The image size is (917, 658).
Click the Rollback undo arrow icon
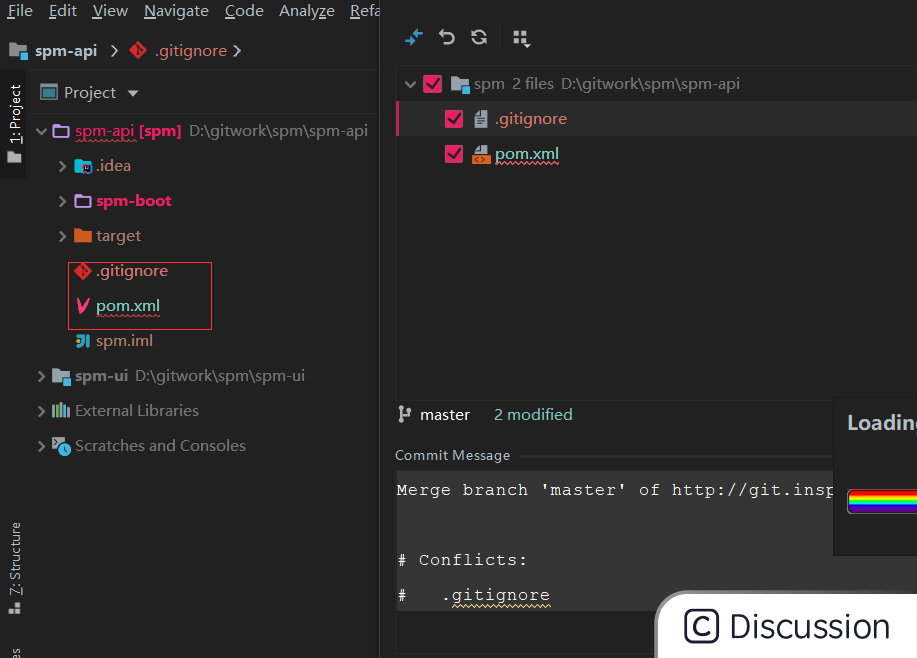point(447,37)
